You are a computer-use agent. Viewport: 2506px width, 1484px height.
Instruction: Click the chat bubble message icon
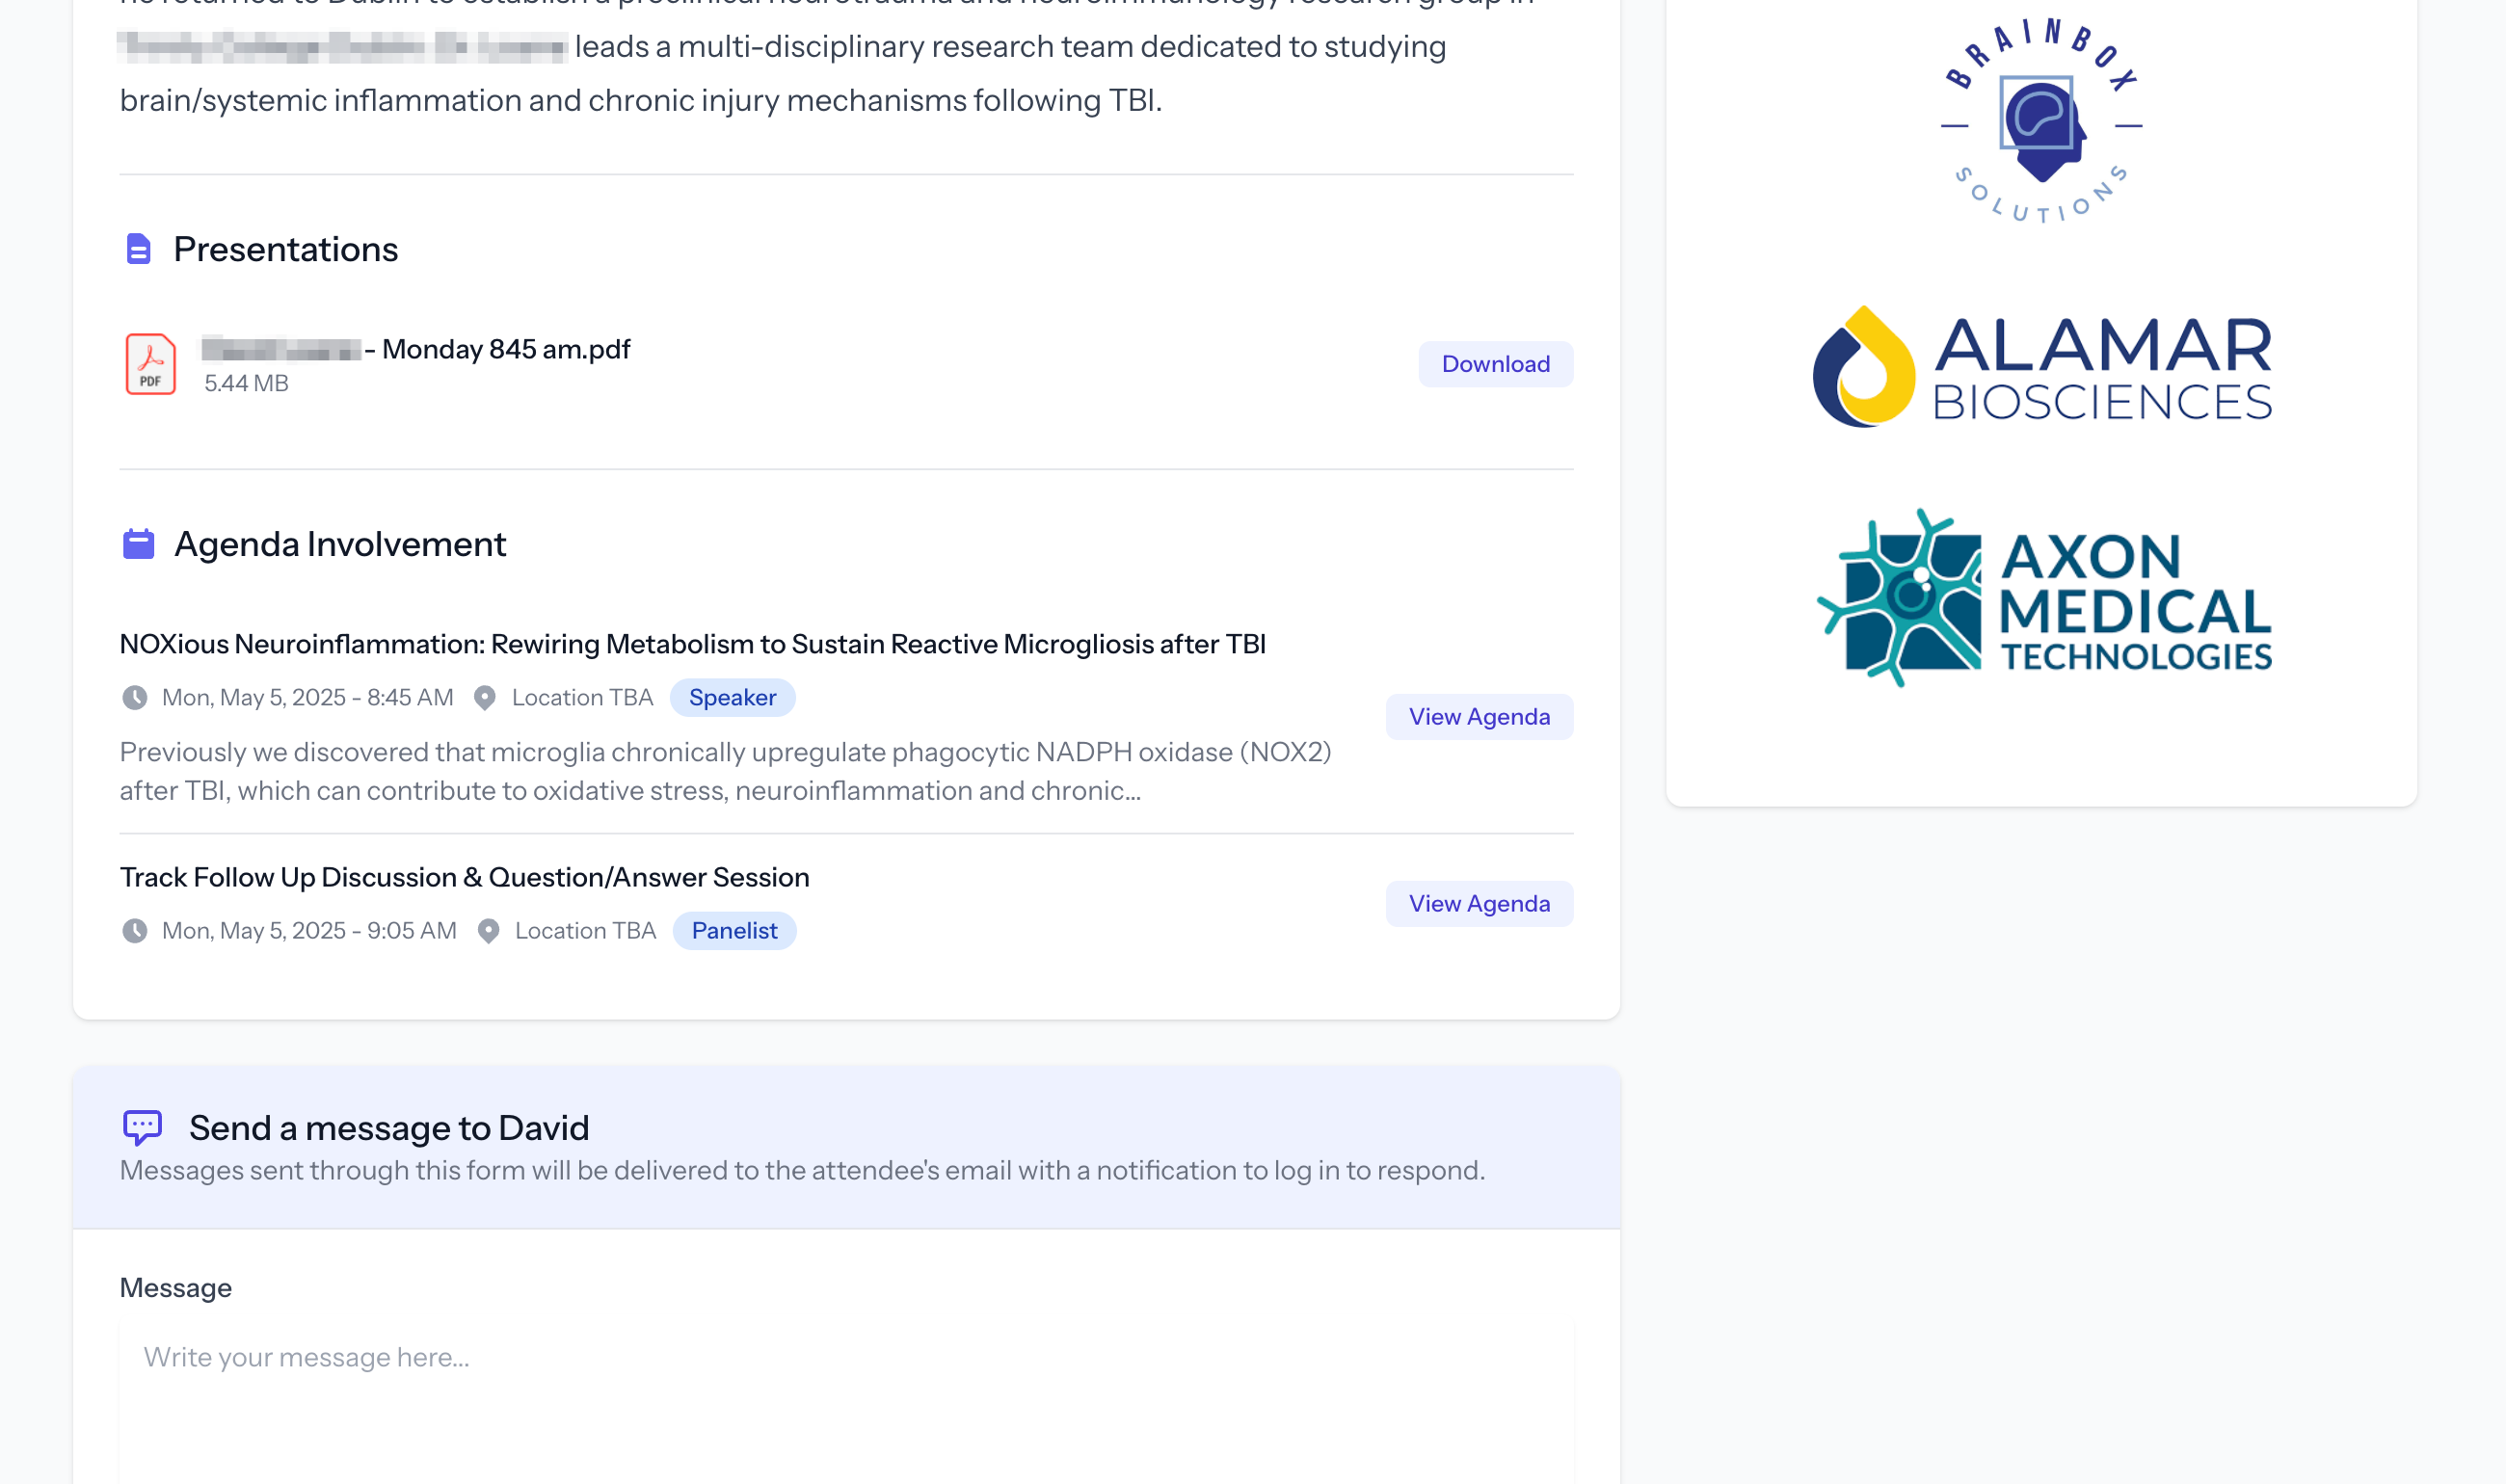tap(142, 1127)
